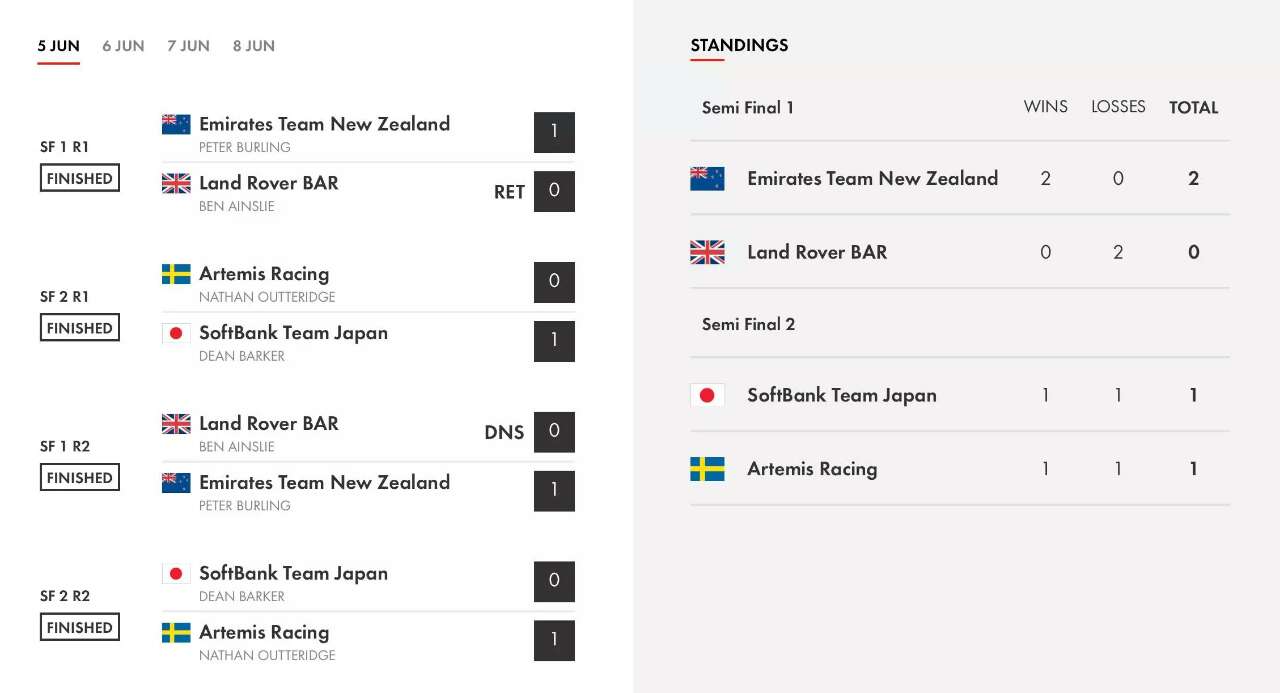This screenshot has height=693, width=1280.
Task: Click Land Rover BAR DNS score box
Action: click(554, 432)
